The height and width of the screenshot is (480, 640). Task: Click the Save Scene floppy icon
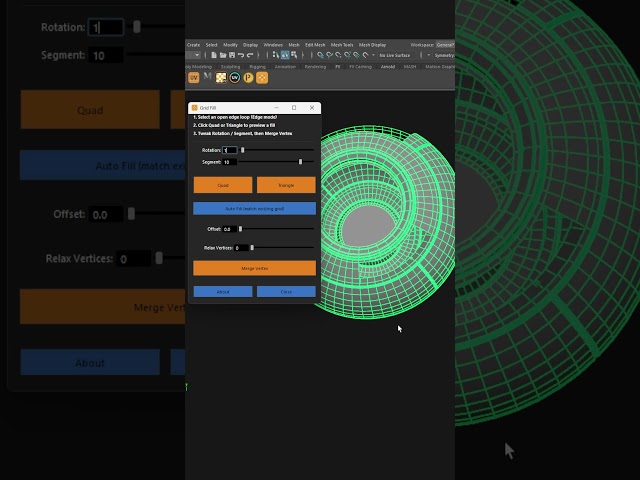(232, 55)
